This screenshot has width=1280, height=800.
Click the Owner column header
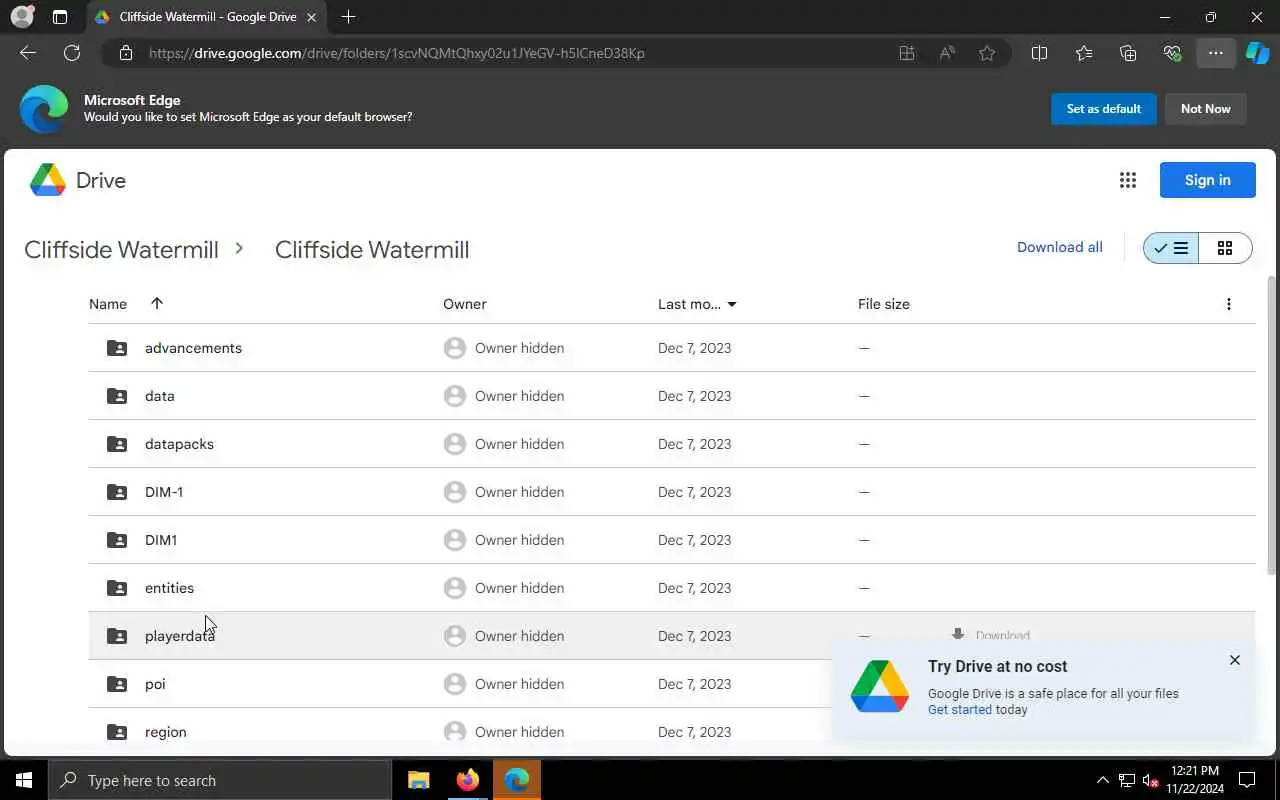click(x=465, y=304)
